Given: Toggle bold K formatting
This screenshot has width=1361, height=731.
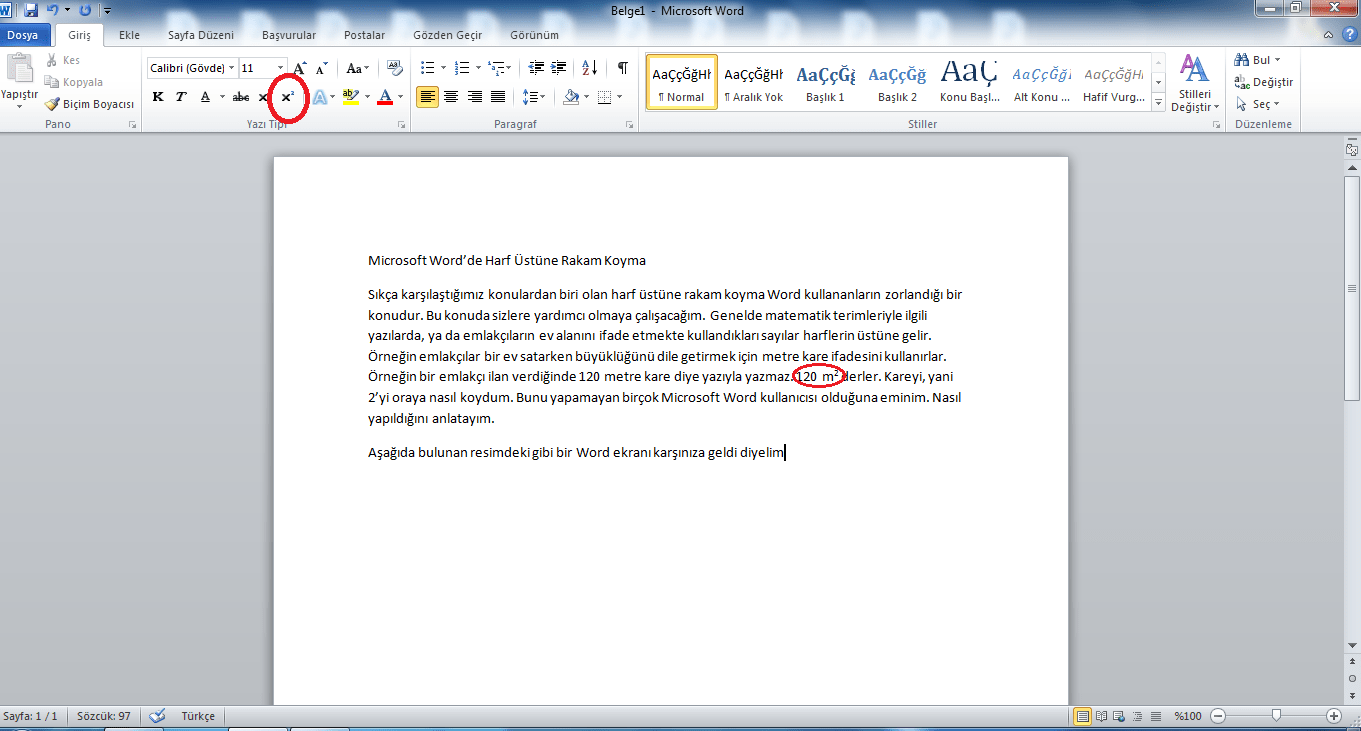Looking at the screenshot, I should click(158, 97).
